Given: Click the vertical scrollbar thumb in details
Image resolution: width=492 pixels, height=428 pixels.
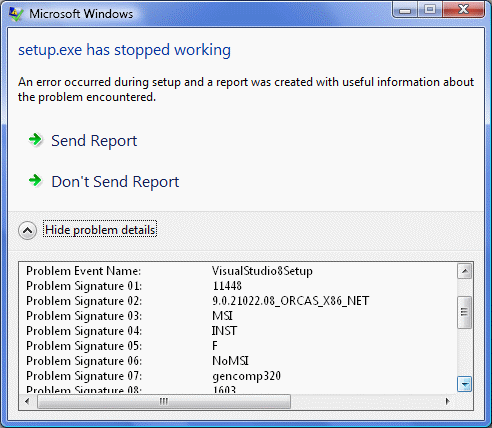Looking at the screenshot, I should 465,312.
